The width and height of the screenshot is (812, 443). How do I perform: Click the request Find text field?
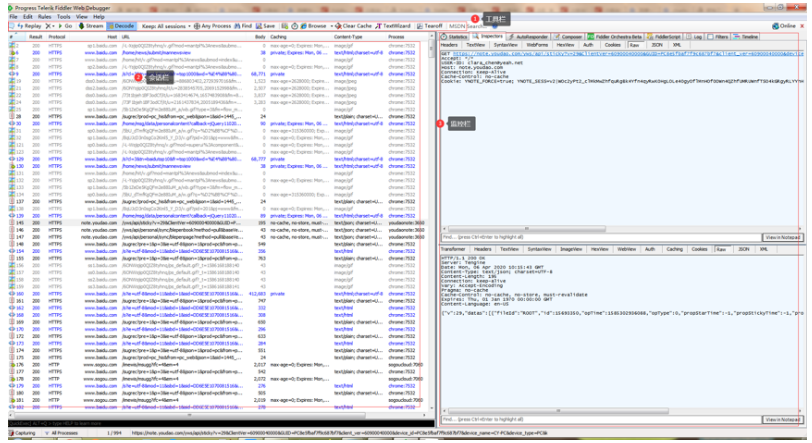[x=601, y=237]
